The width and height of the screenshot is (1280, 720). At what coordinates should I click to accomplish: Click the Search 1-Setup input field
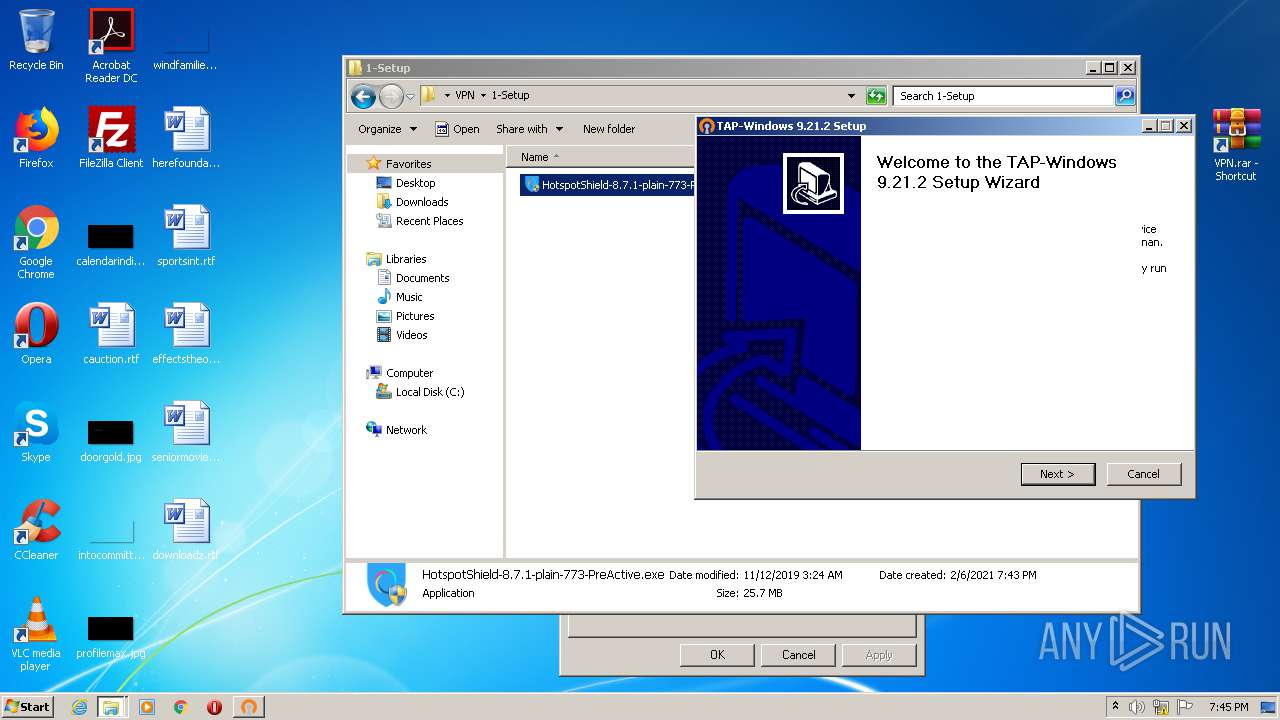tap(1003, 96)
